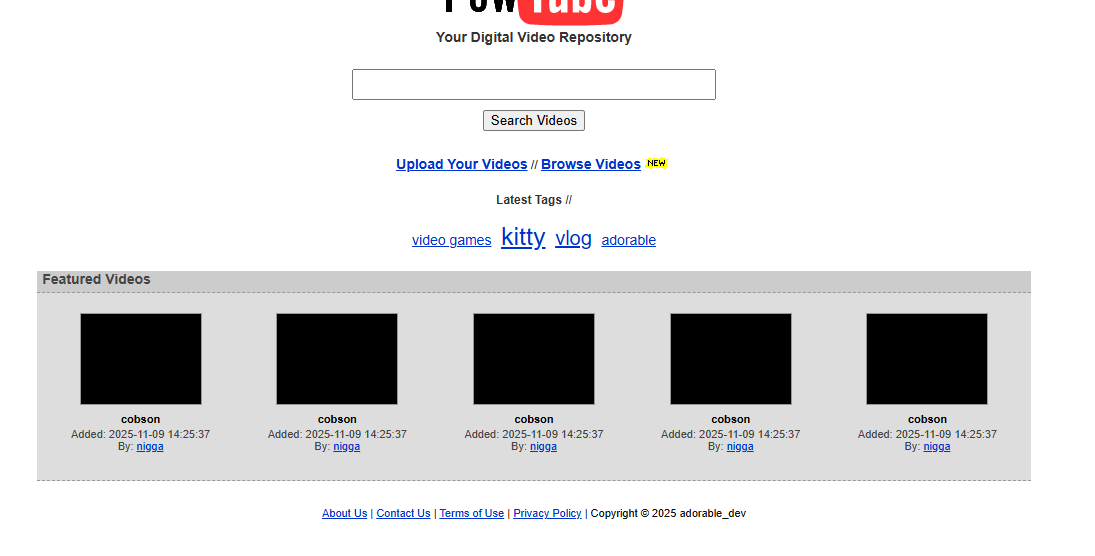Open the fifth featured video thumbnail
This screenshot has height=556, width=1095.
(x=927, y=359)
